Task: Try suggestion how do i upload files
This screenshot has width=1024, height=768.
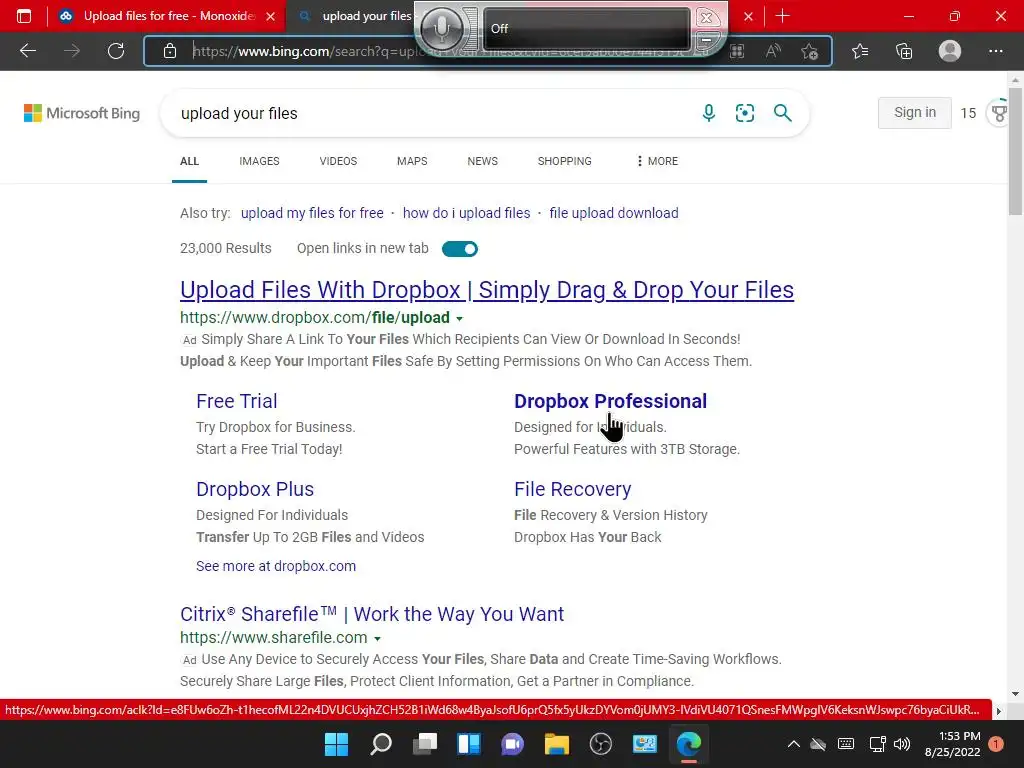Action: [x=466, y=213]
